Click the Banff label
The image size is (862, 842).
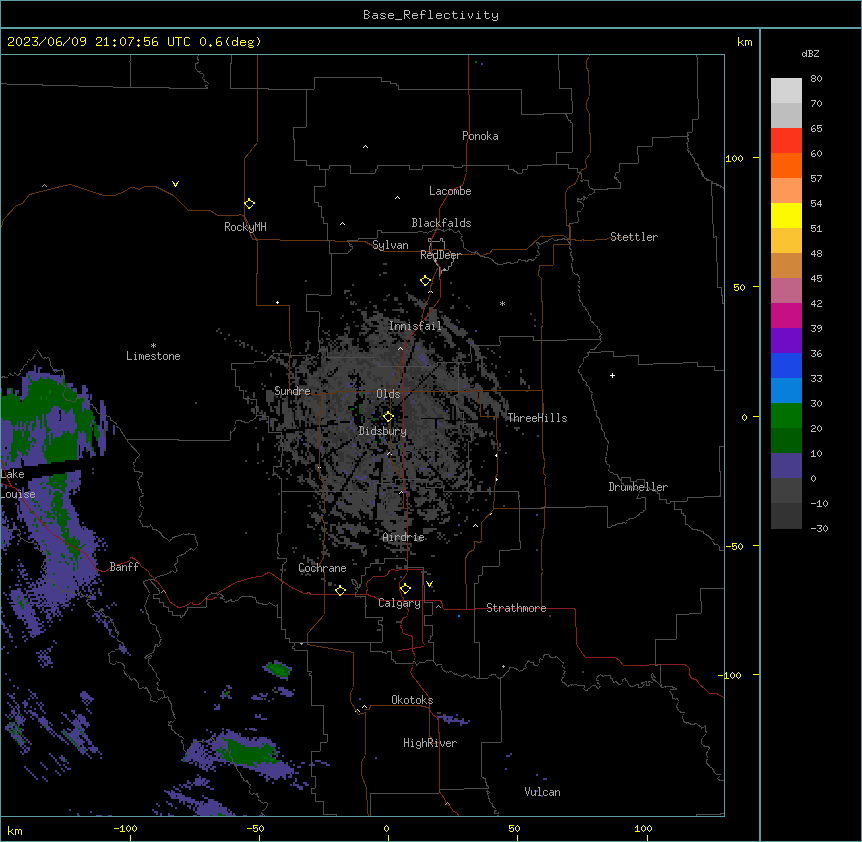(x=124, y=567)
